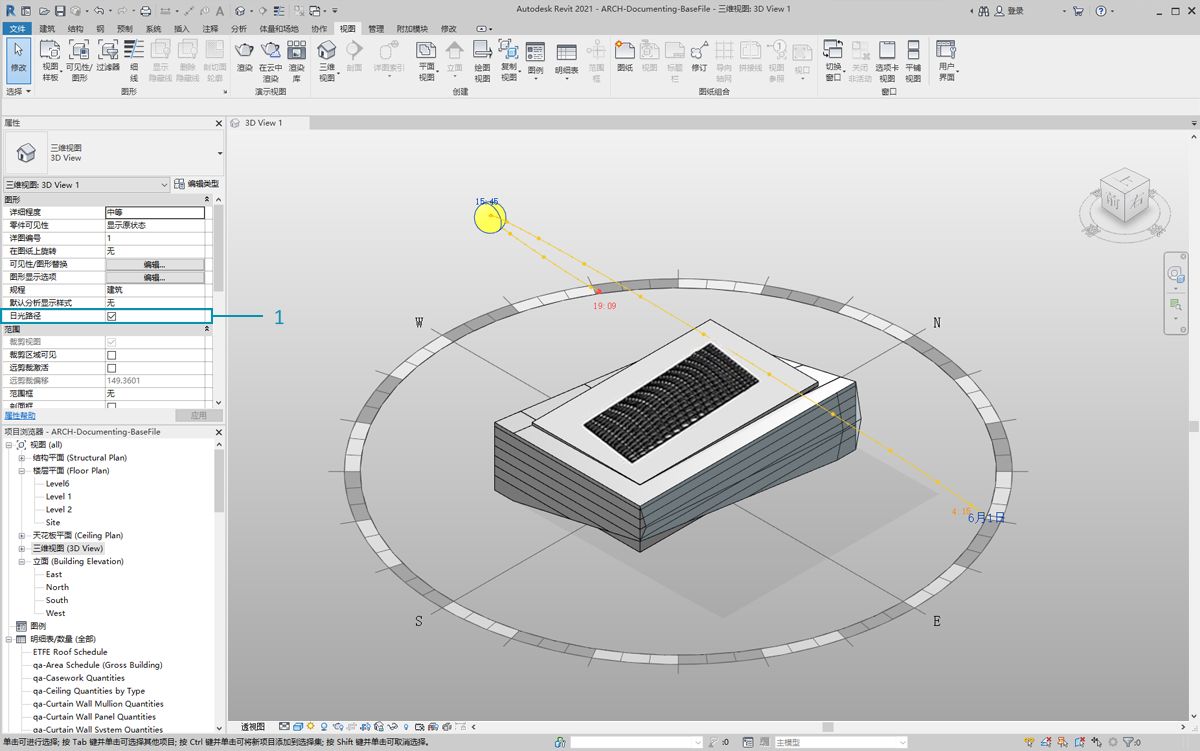Screen dimensions: 1200x751
Task: Click 复制视图 (Duplicate View) tool
Action: point(508,60)
